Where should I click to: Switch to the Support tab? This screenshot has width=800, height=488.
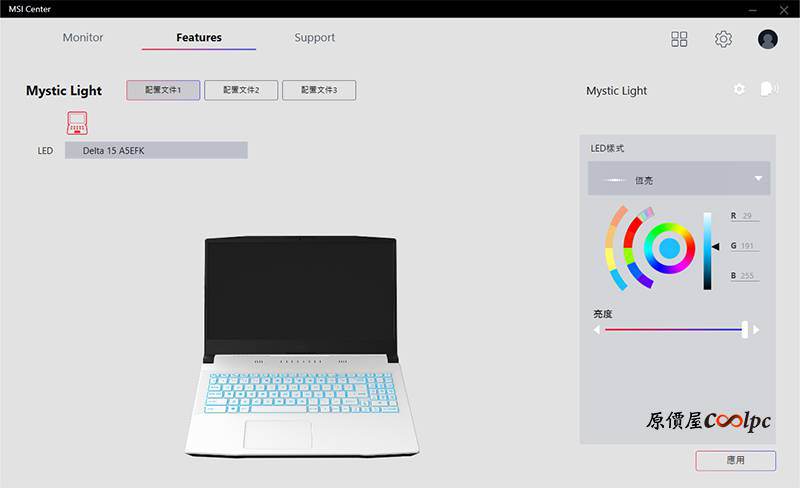coord(314,38)
